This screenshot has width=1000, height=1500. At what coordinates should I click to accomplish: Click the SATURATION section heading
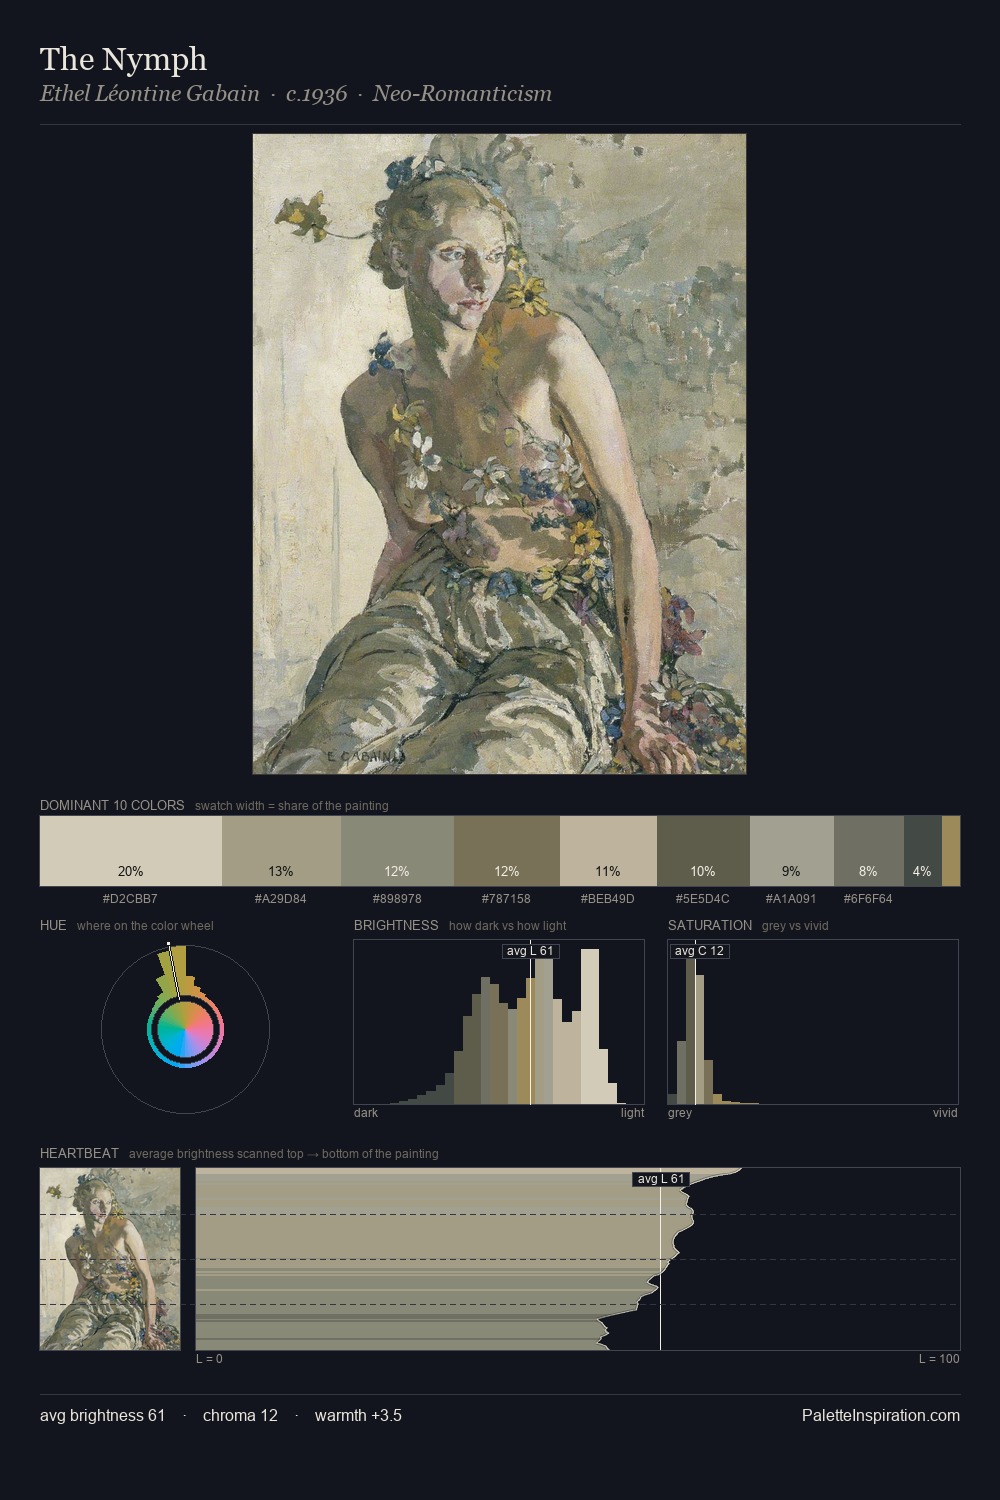click(x=710, y=925)
